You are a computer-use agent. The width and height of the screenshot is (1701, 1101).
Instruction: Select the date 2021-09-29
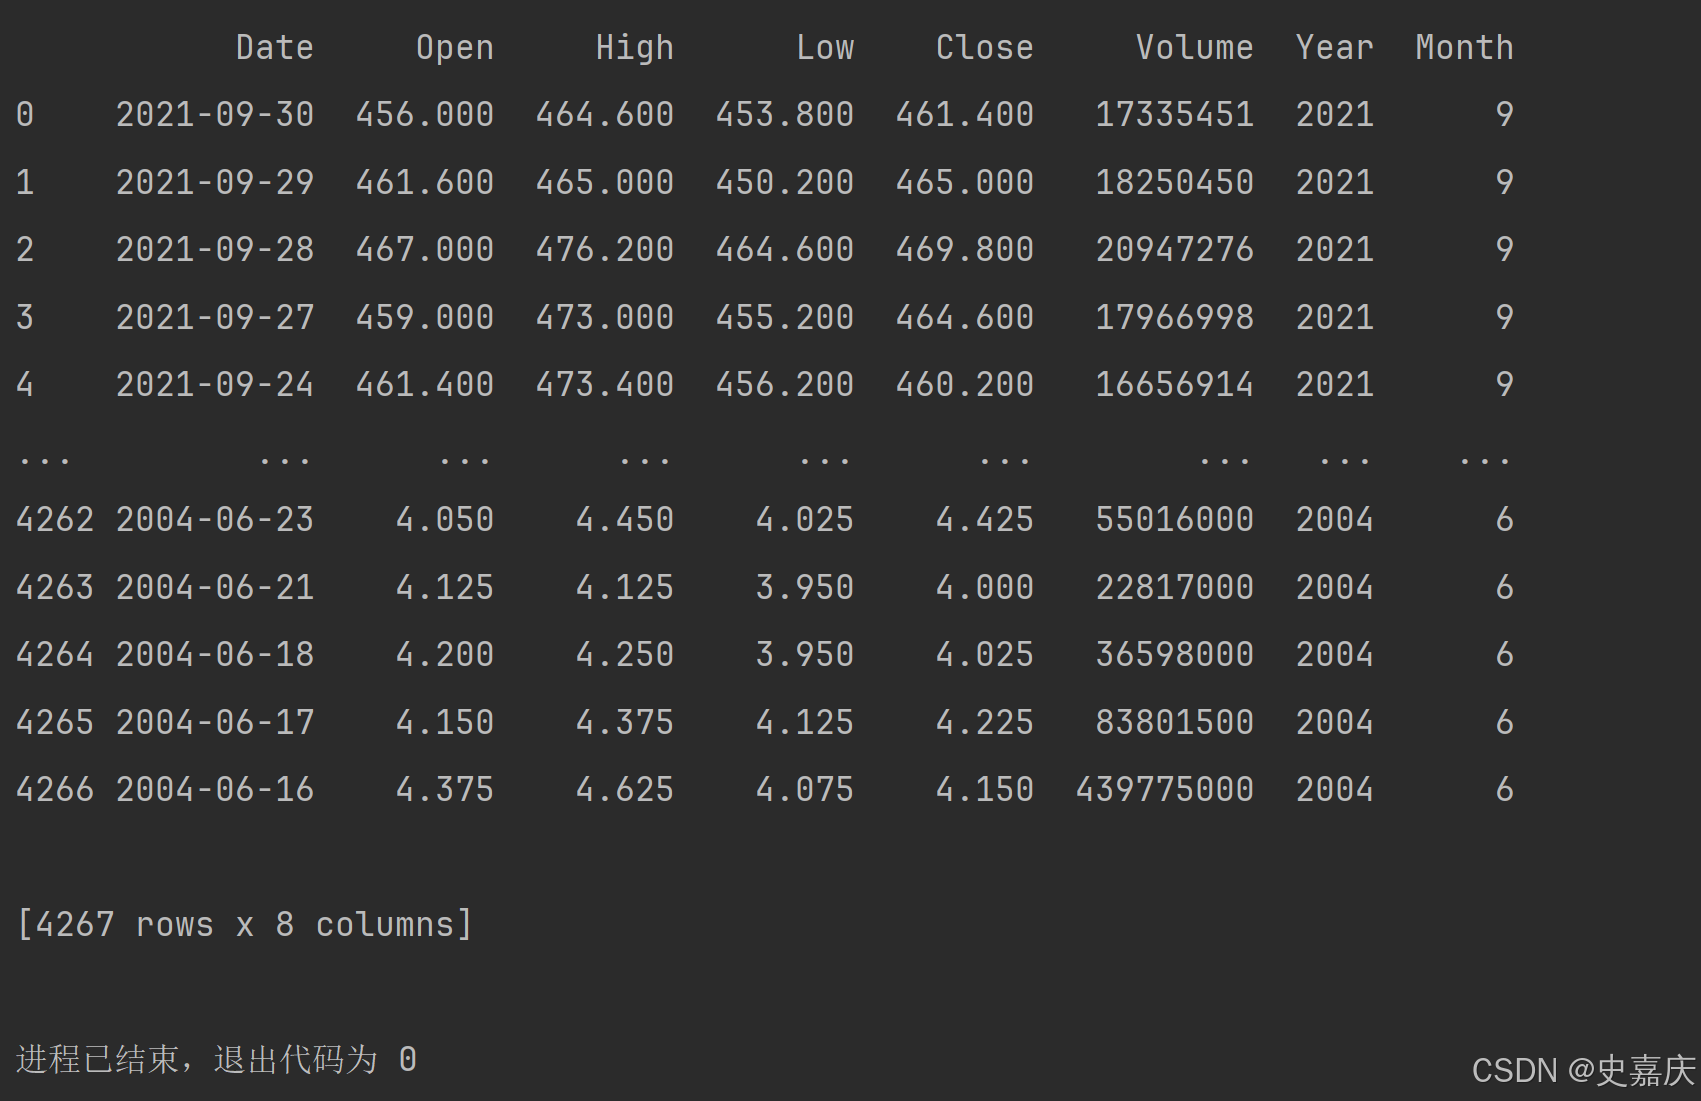coord(215,182)
